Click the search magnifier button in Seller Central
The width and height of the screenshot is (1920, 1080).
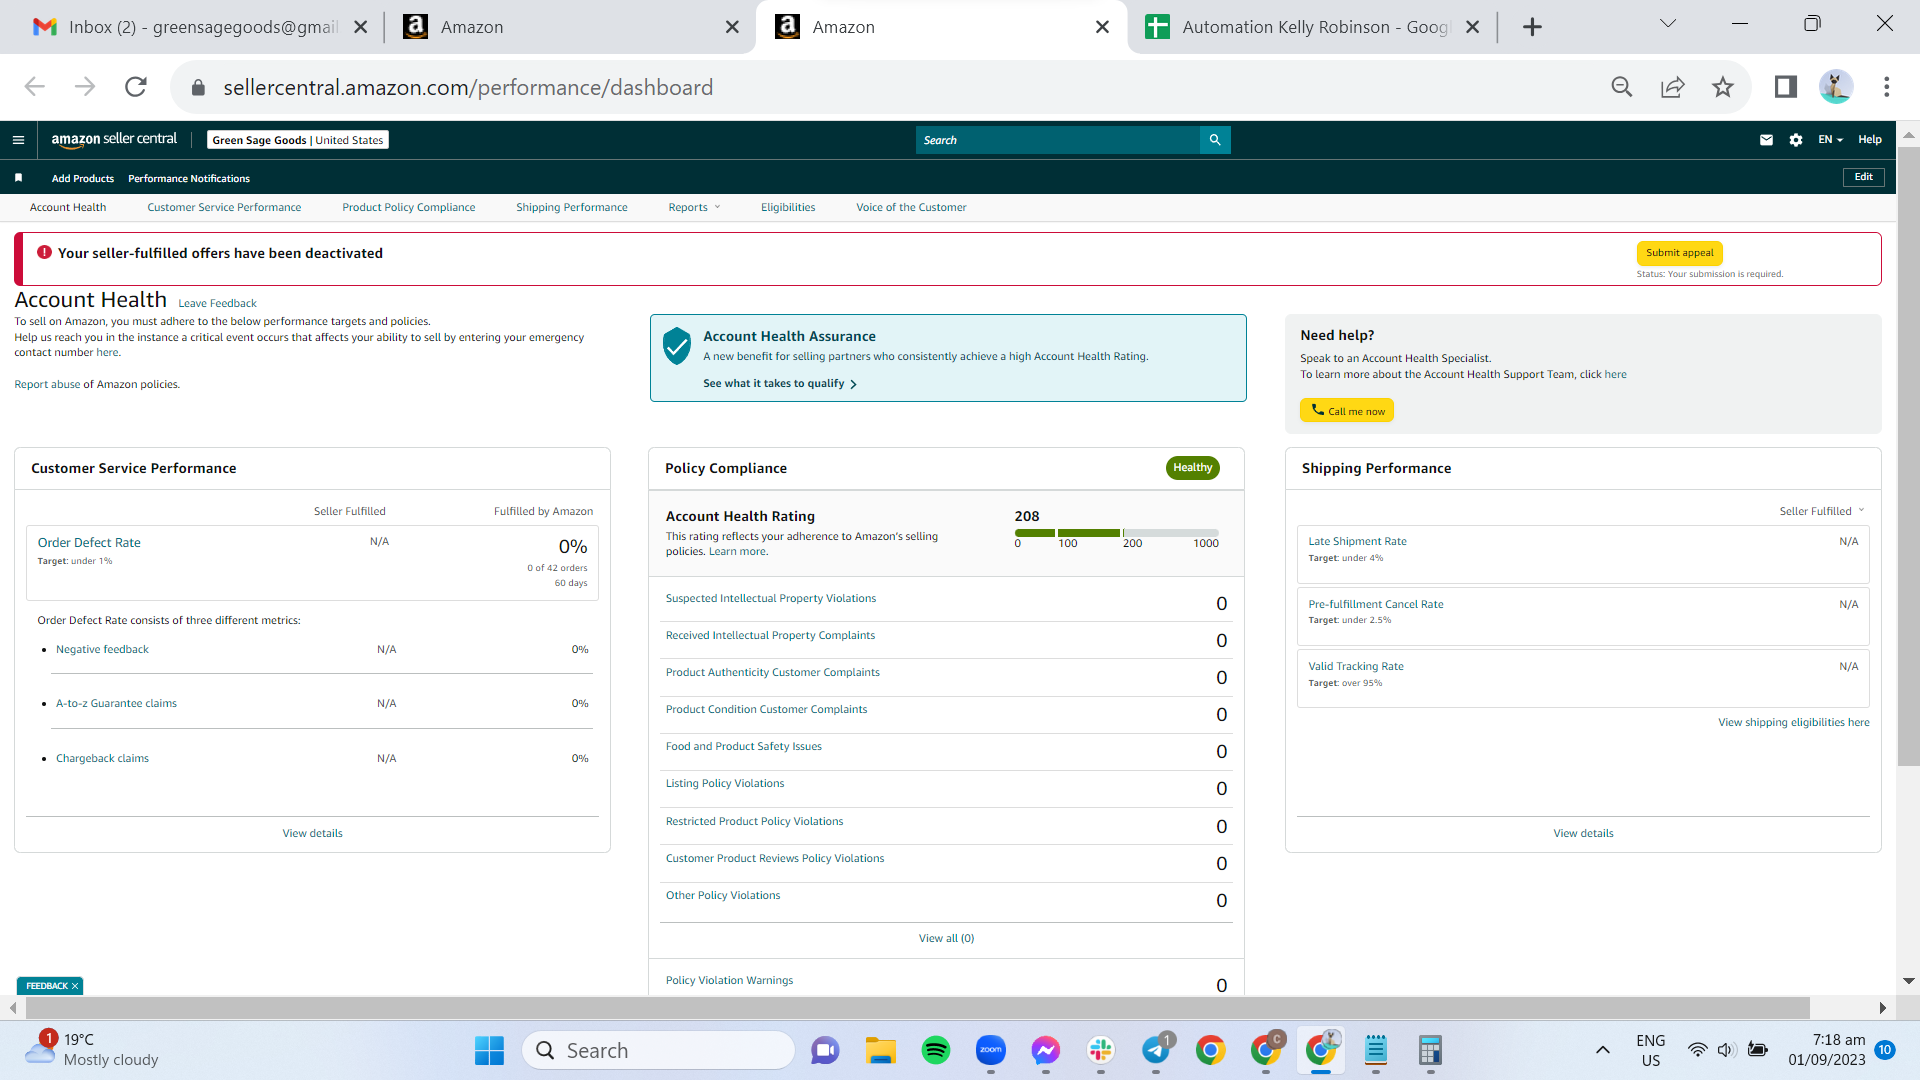pyautogui.click(x=1215, y=140)
